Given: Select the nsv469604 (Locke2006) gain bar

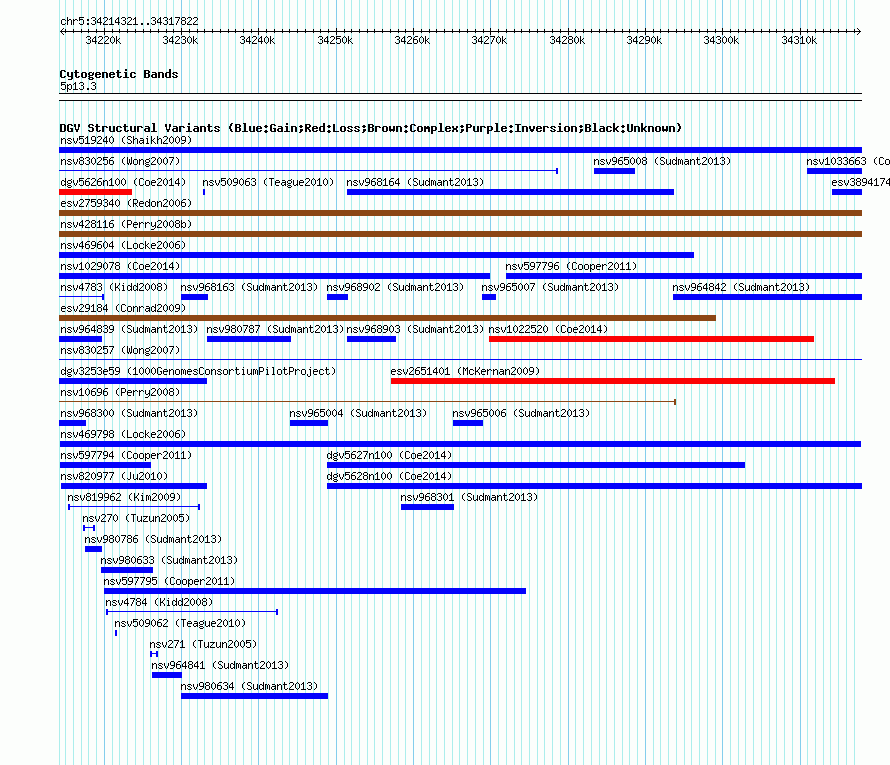Looking at the screenshot, I should coord(376,255).
